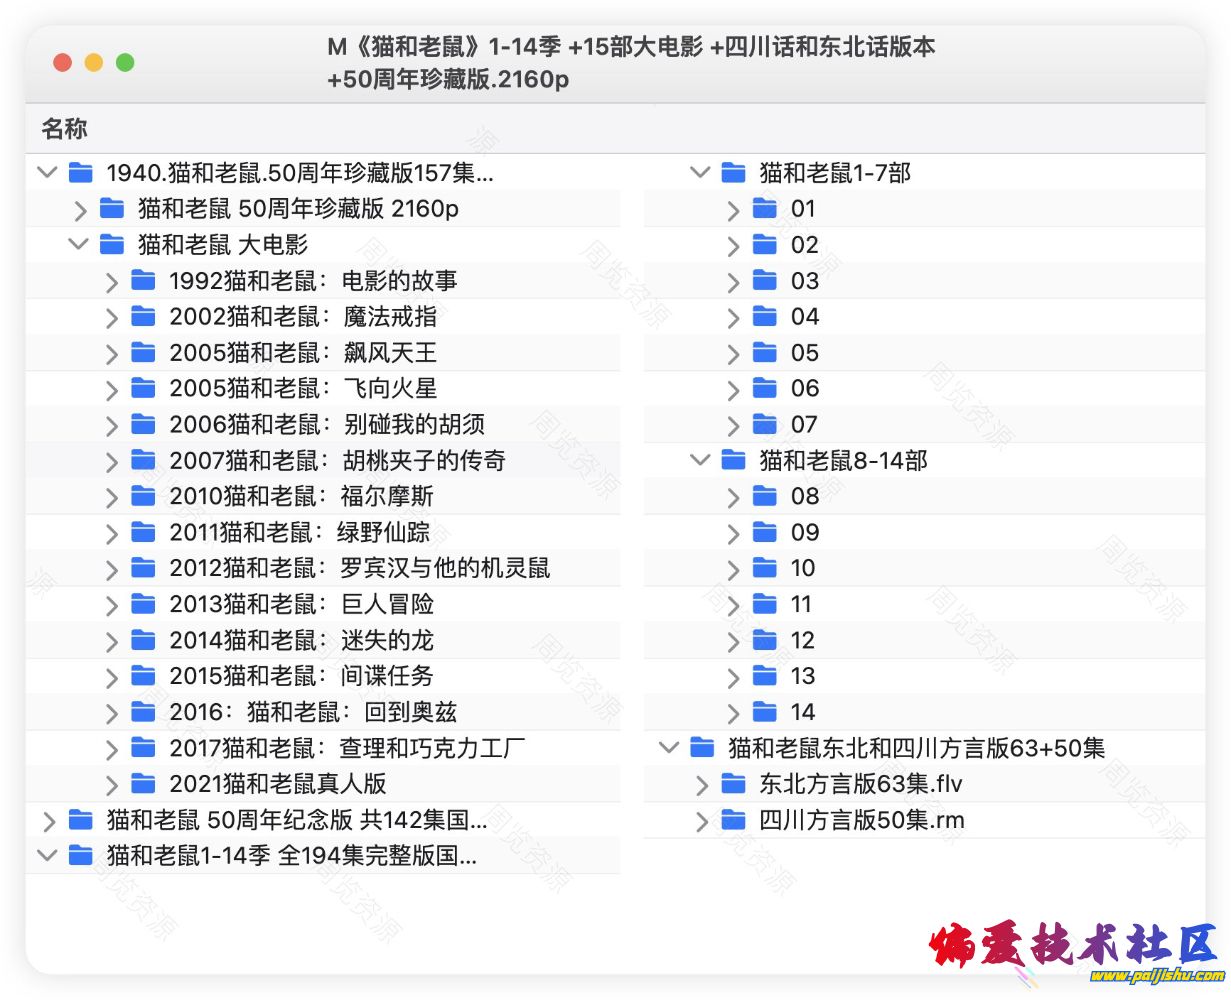Collapse the 猫和老鼠 大电影 folder

click(x=79, y=244)
